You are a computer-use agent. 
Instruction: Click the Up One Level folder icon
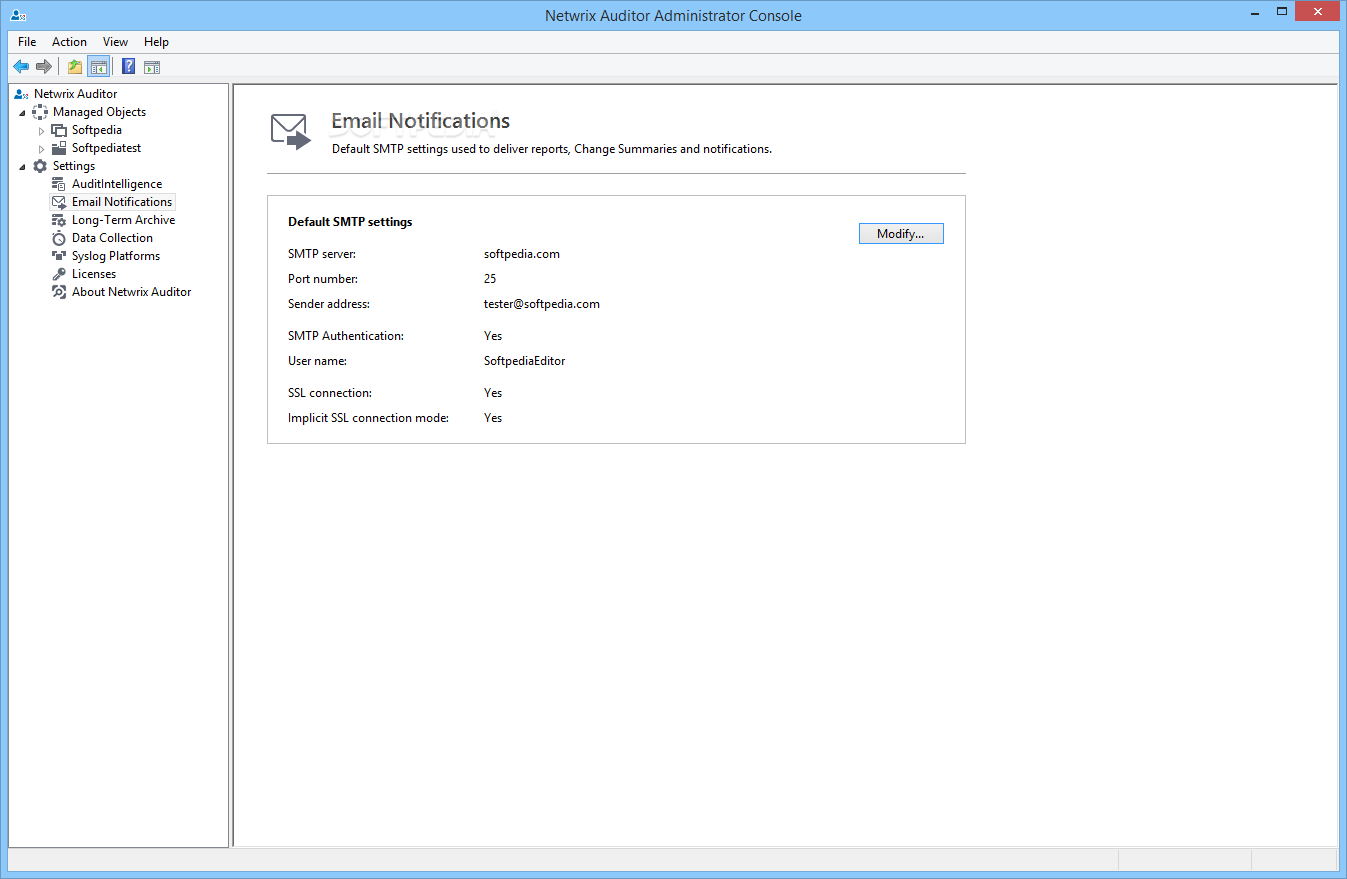click(x=75, y=67)
